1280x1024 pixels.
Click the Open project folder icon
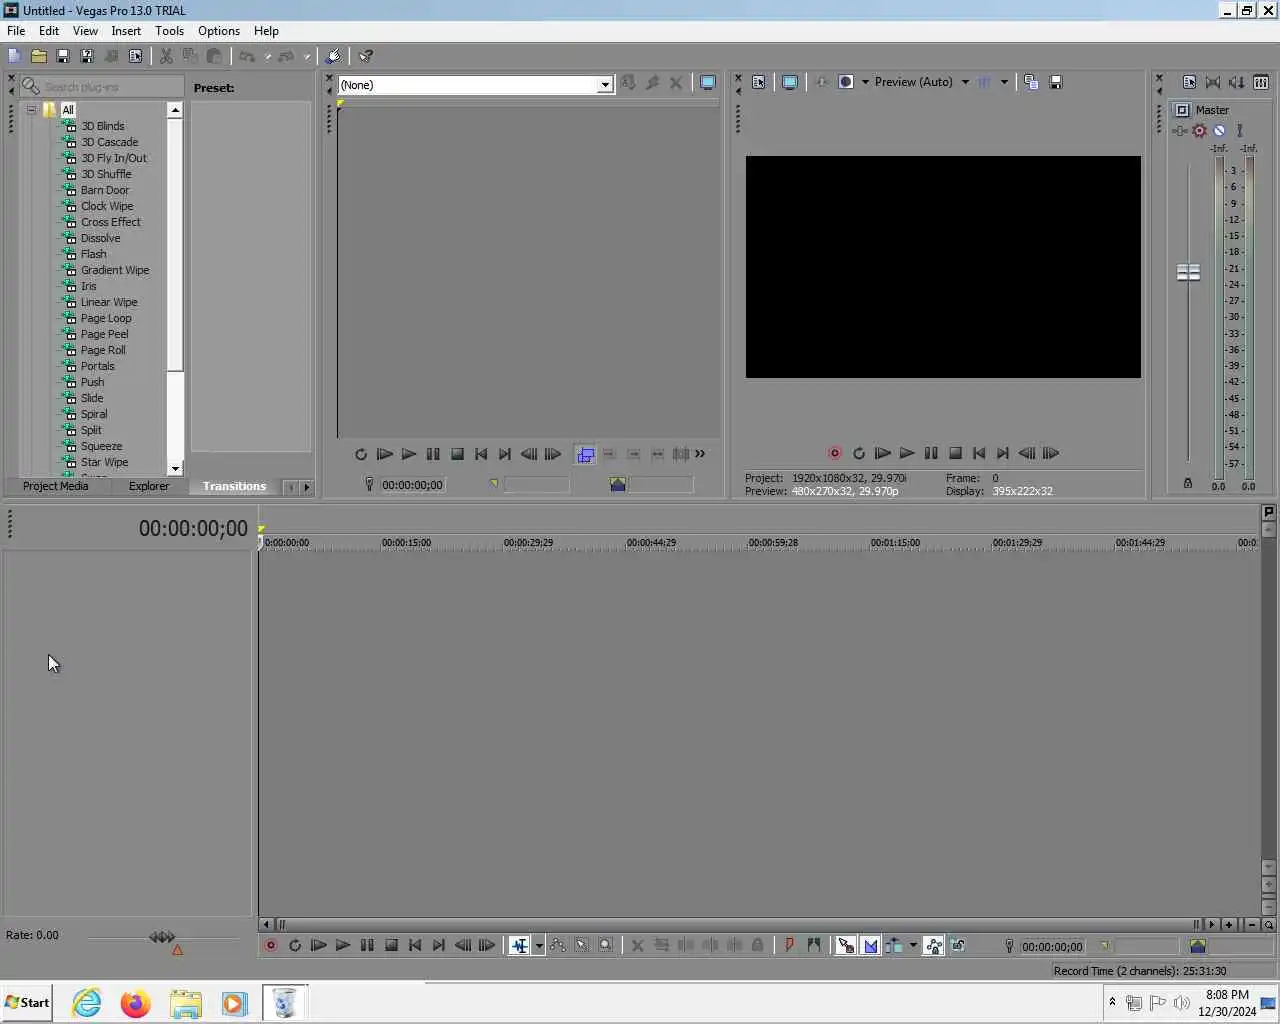(x=39, y=57)
